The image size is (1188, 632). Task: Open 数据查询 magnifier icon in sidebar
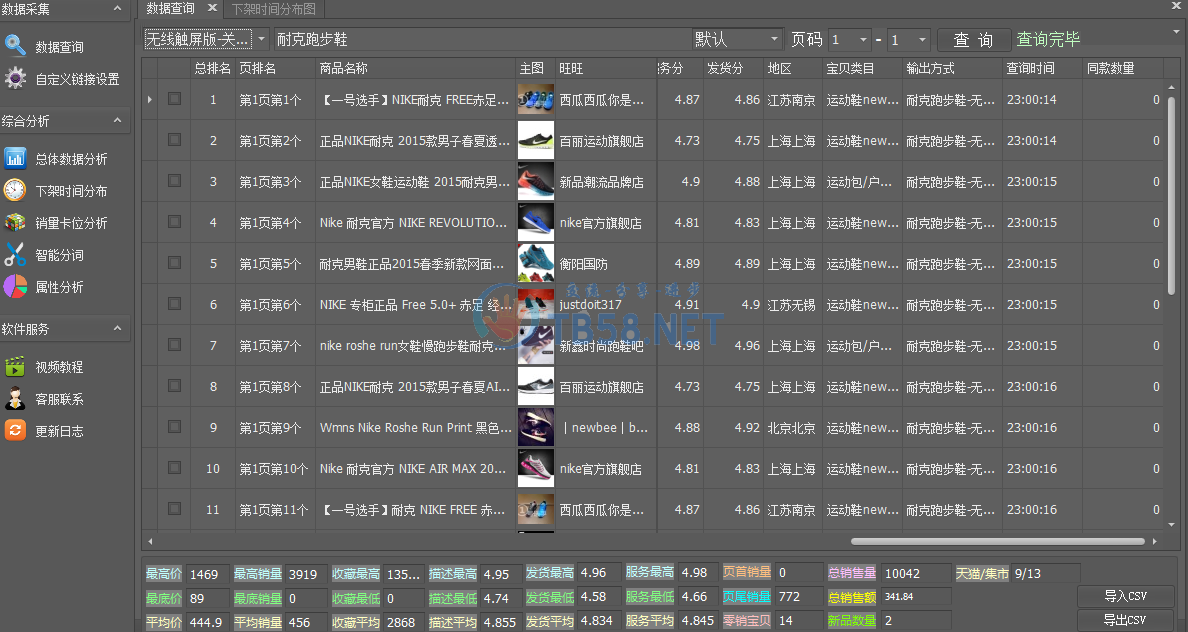(x=15, y=46)
